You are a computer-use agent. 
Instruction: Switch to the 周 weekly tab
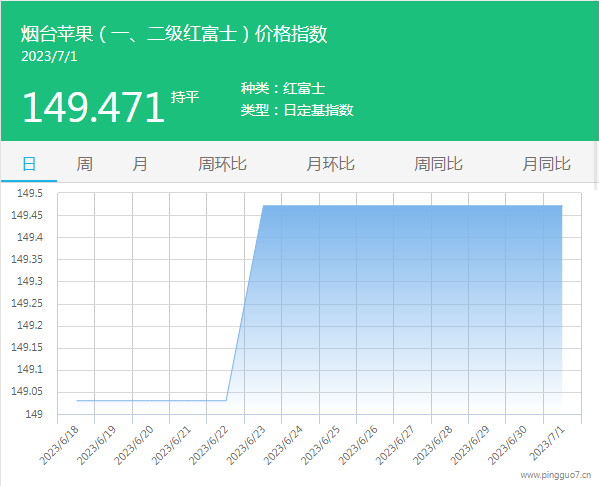(x=84, y=164)
